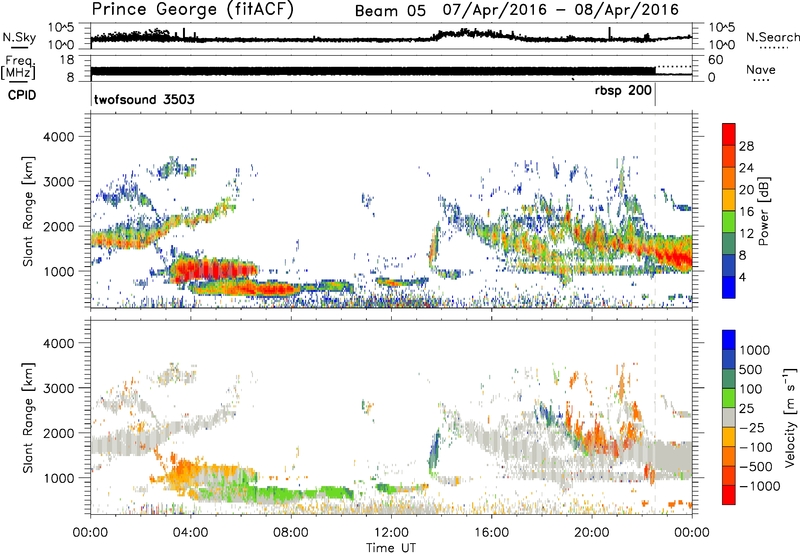Image resolution: width=800 pixels, height=554 pixels.
Task: Select the "rbsp 200" control program label
Action: tap(623, 91)
